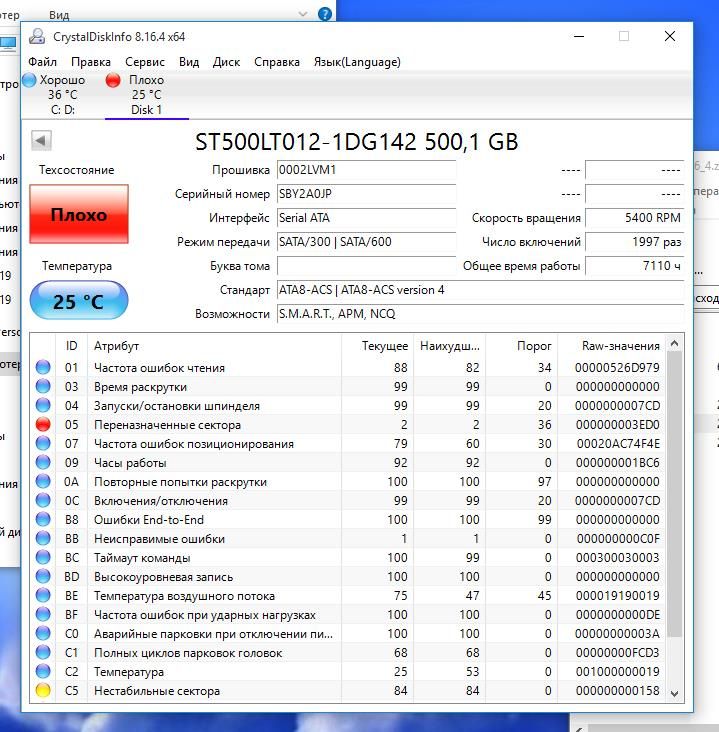Click the rotation speed value 5400 RPM
Viewport: 719px width, 732px height.
click(x=634, y=218)
